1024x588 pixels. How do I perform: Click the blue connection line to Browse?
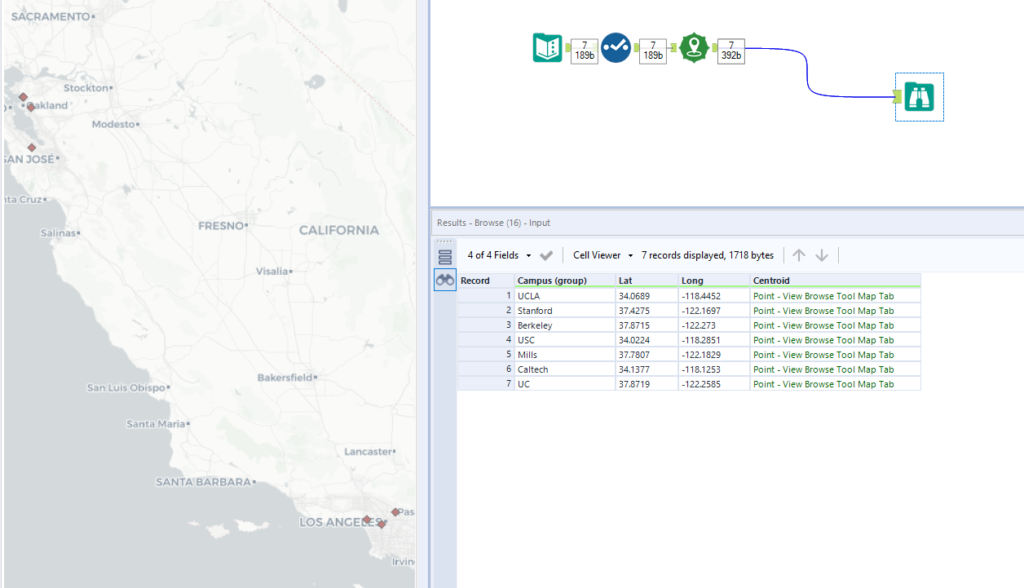pos(806,70)
